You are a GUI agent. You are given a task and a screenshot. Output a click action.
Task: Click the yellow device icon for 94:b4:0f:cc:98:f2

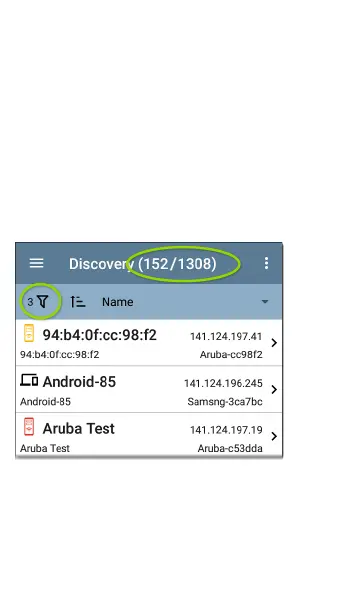(x=29, y=333)
